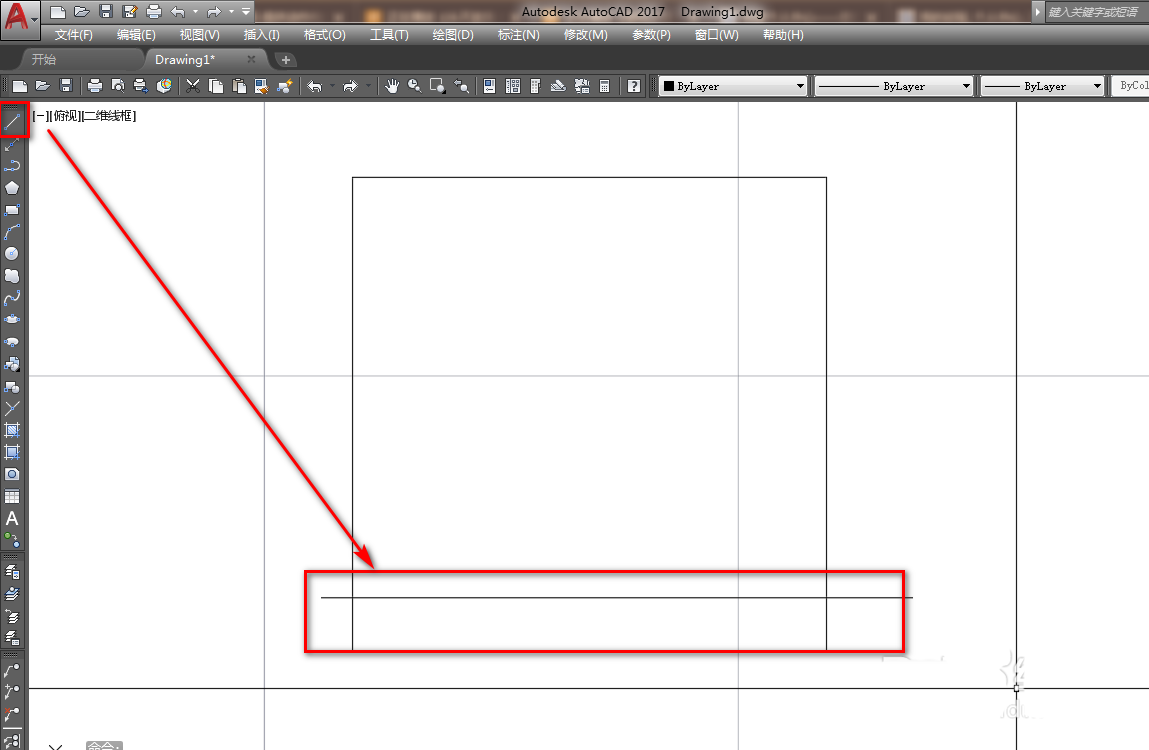Select the Gradient tool in draw toolbar
Image resolution: width=1149 pixels, height=750 pixels.
(x=12, y=452)
